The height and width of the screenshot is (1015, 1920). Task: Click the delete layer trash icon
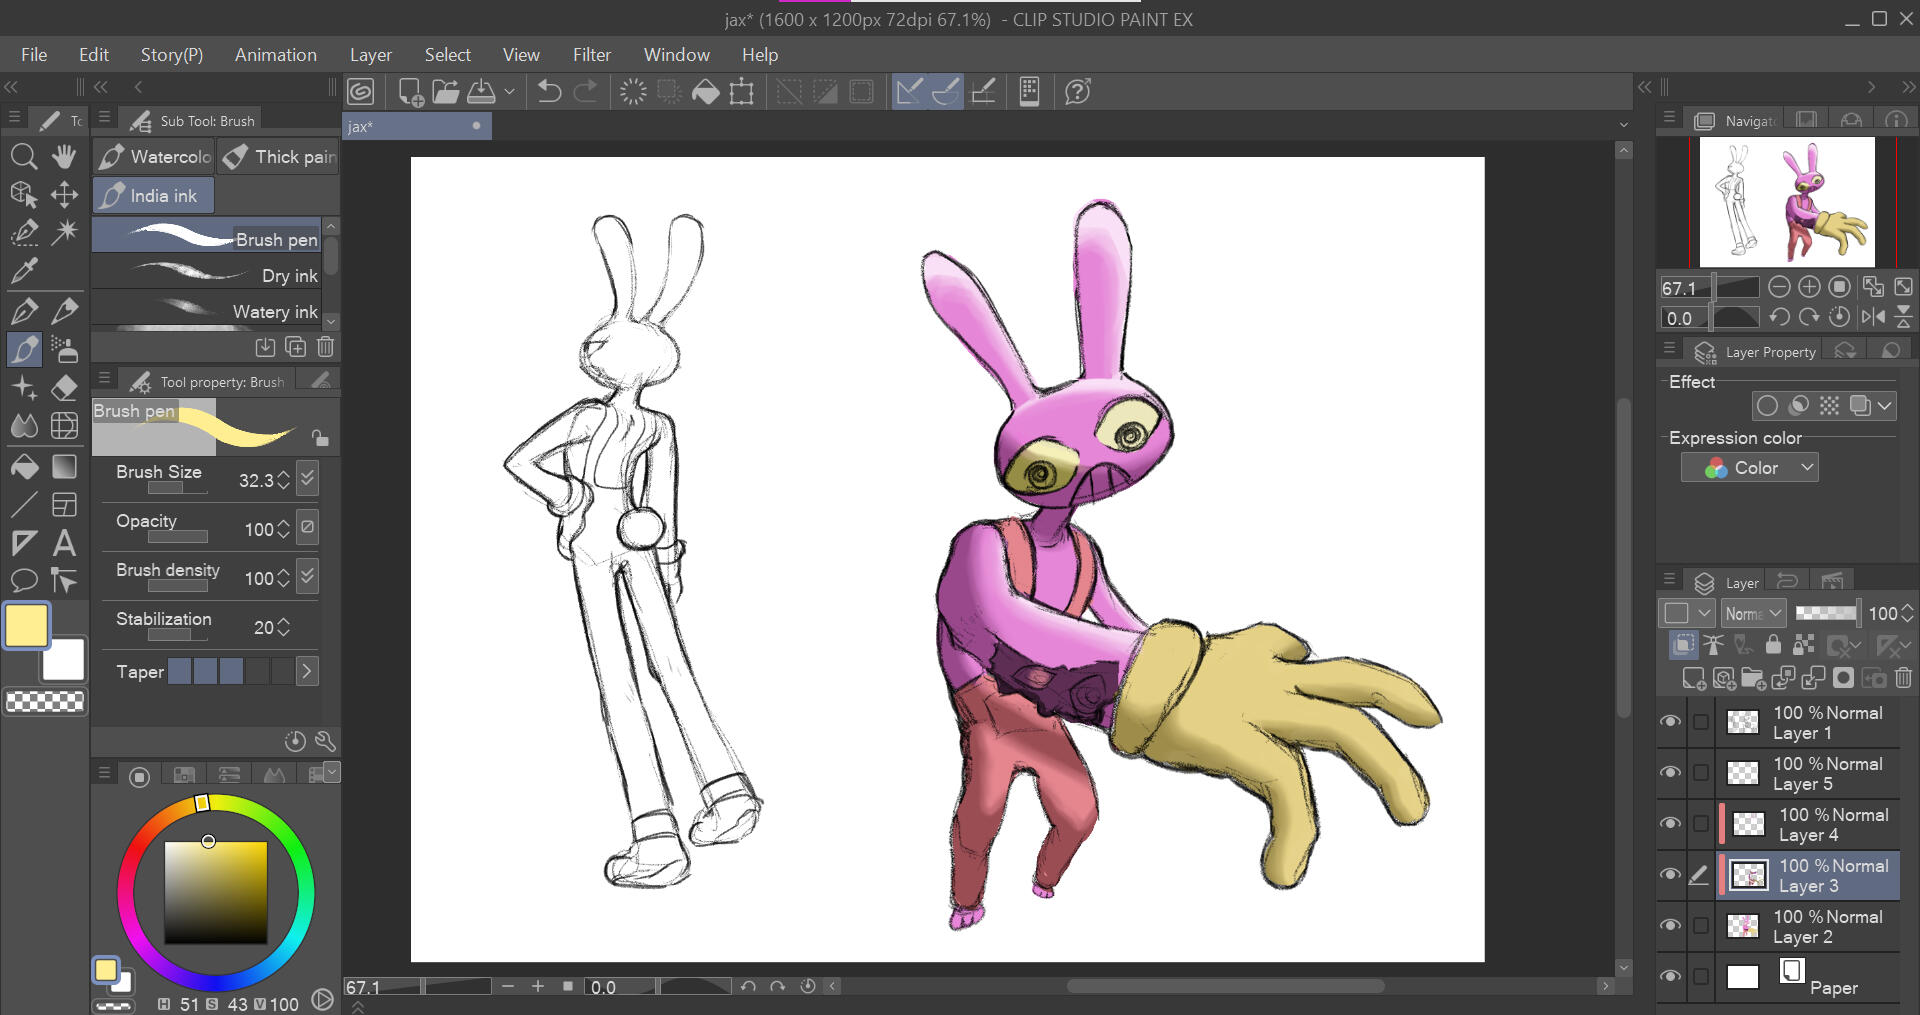(1903, 678)
